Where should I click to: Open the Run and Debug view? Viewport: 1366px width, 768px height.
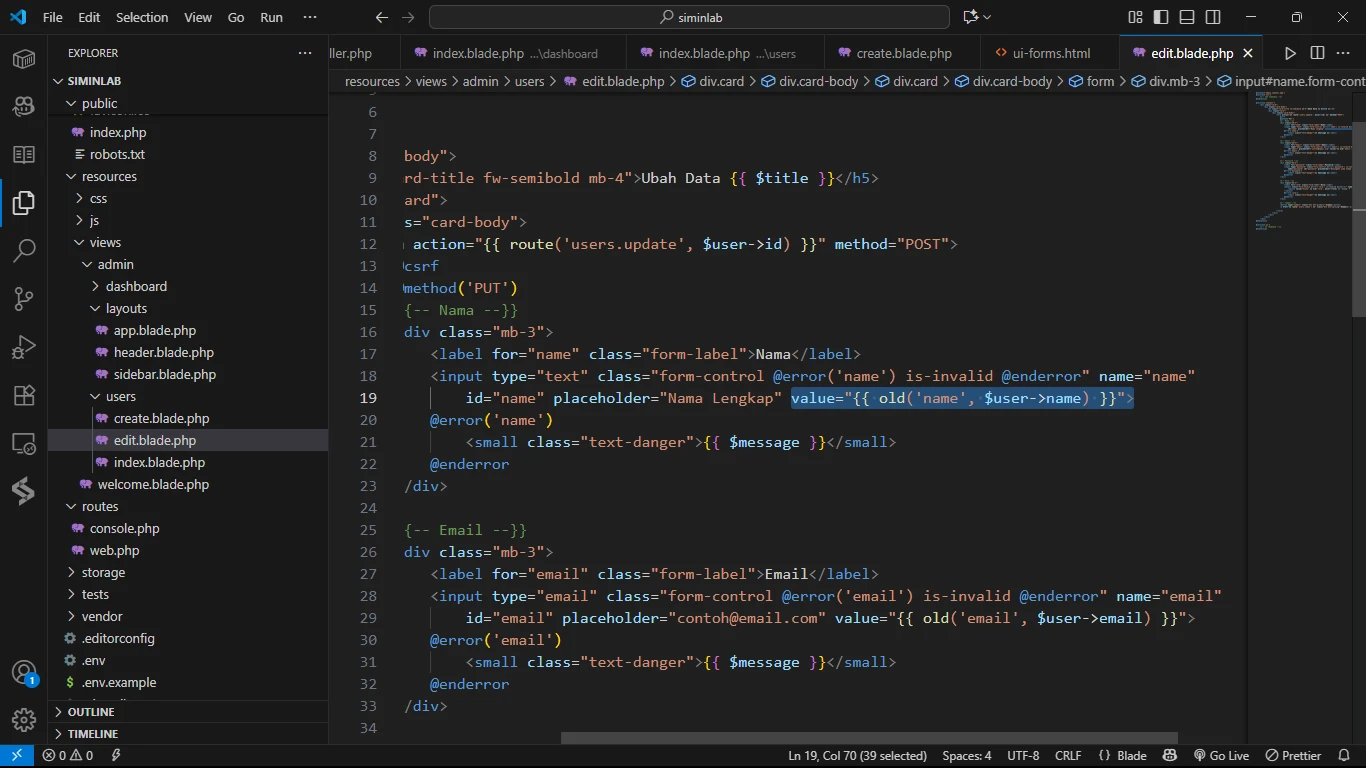[x=24, y=347]
